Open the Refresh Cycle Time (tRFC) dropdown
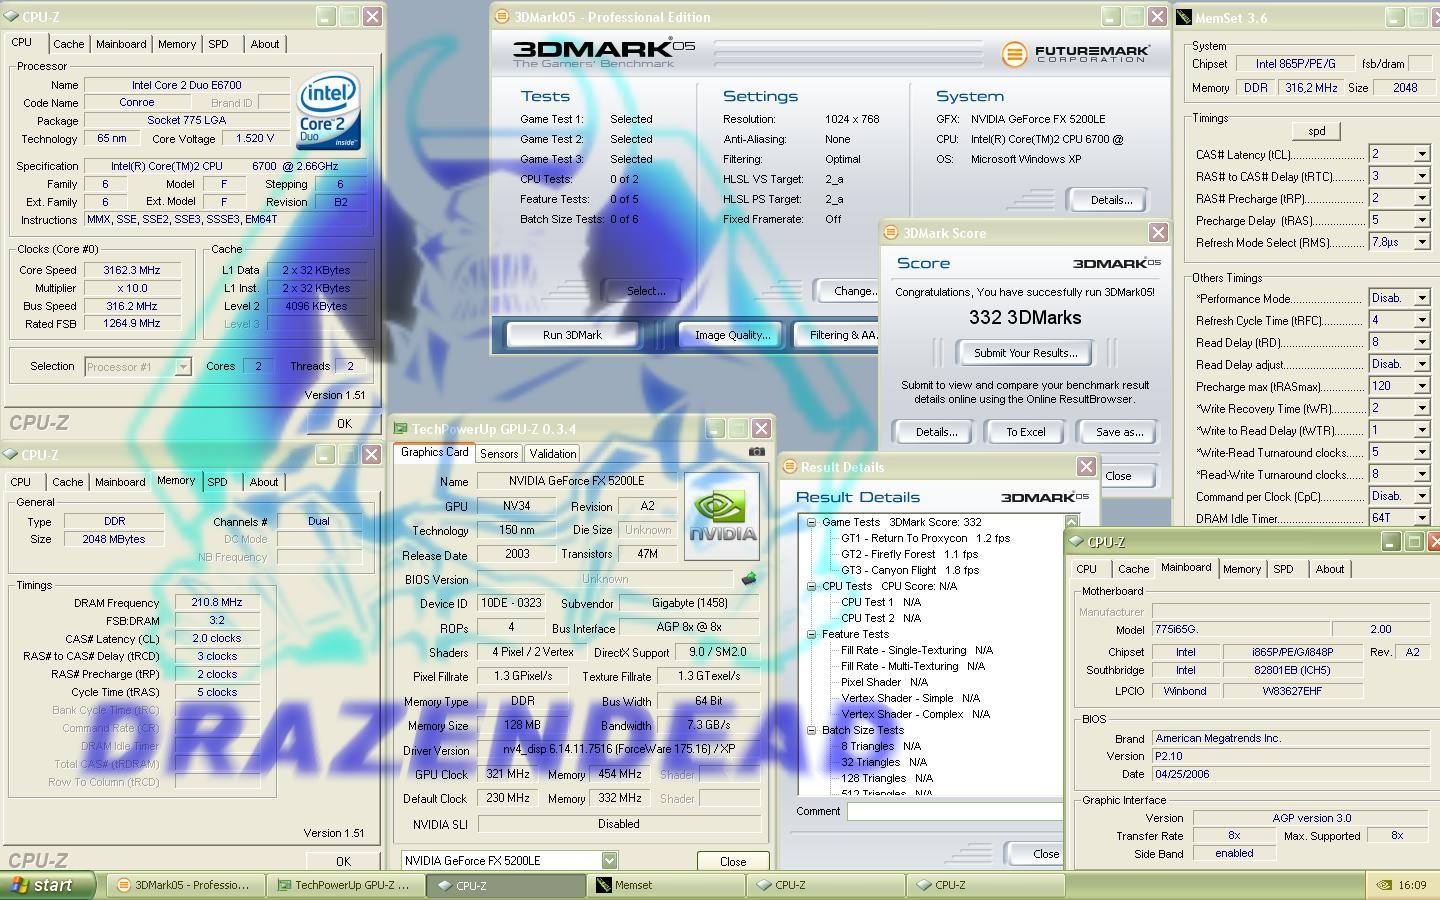 click(1421, 320)
